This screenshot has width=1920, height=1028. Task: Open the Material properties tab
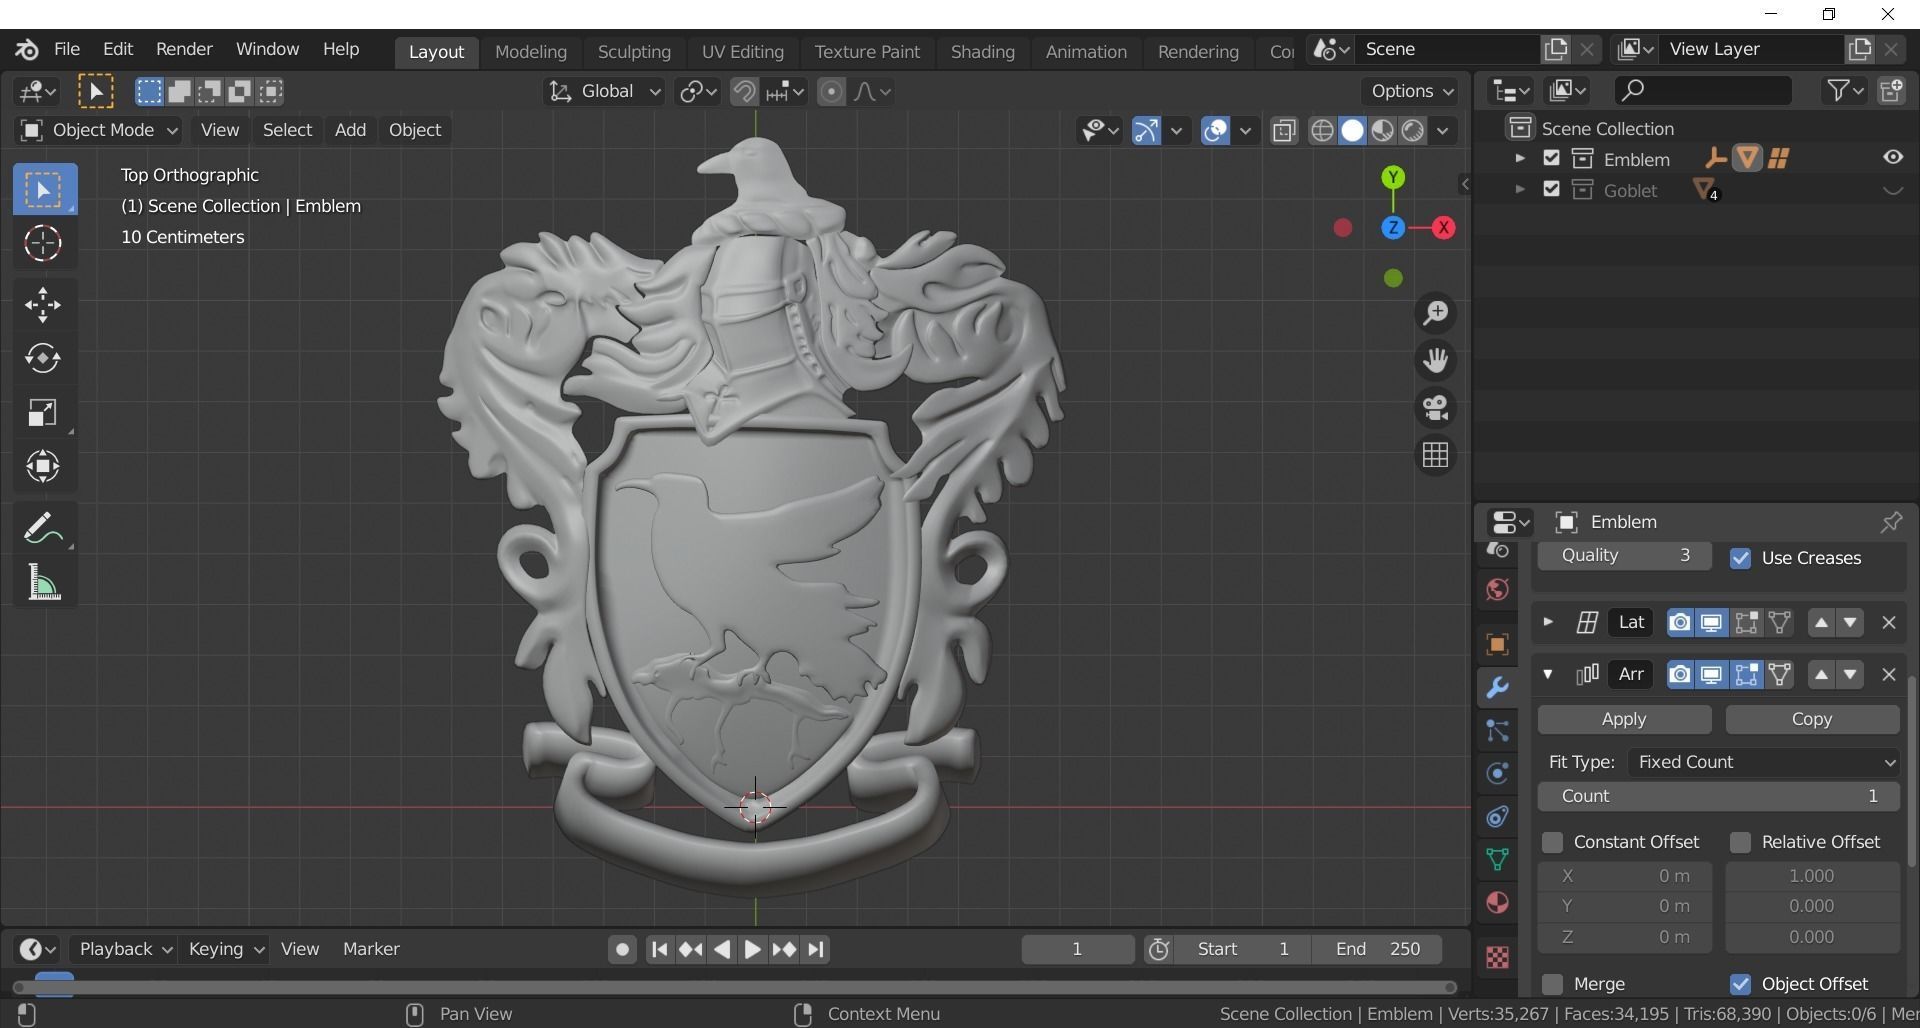click(x=1497, y=903)
